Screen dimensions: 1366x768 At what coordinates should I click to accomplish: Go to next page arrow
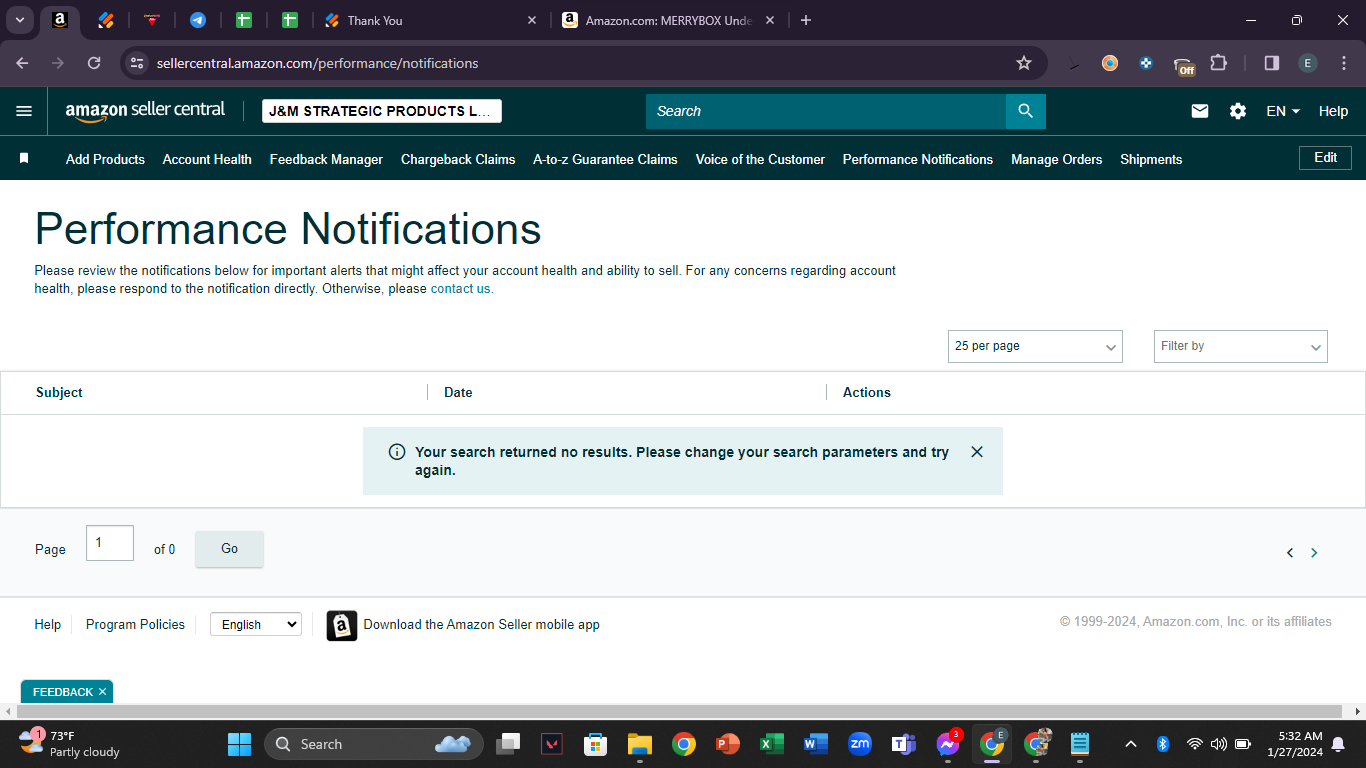[x=1314, y=553]
